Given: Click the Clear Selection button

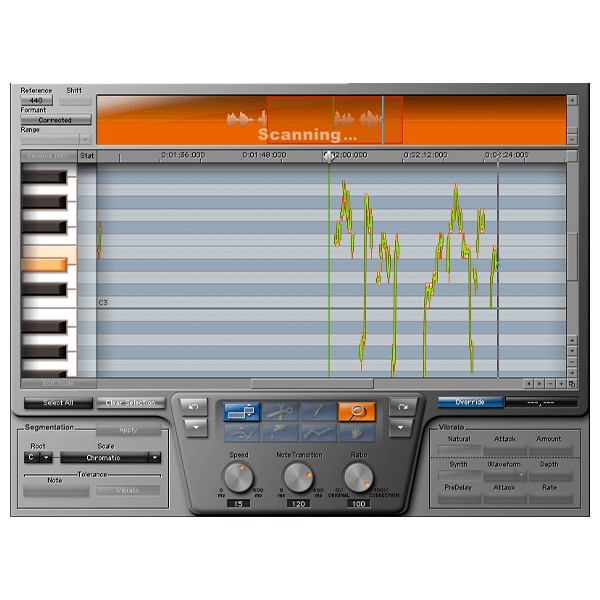Looking at the screenshot, I should click(x=130, y=403).
